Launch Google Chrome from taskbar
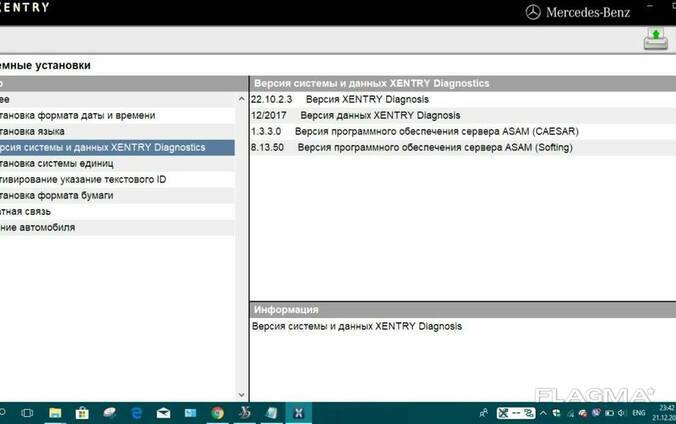676x424 pixels. coord(217,412)
